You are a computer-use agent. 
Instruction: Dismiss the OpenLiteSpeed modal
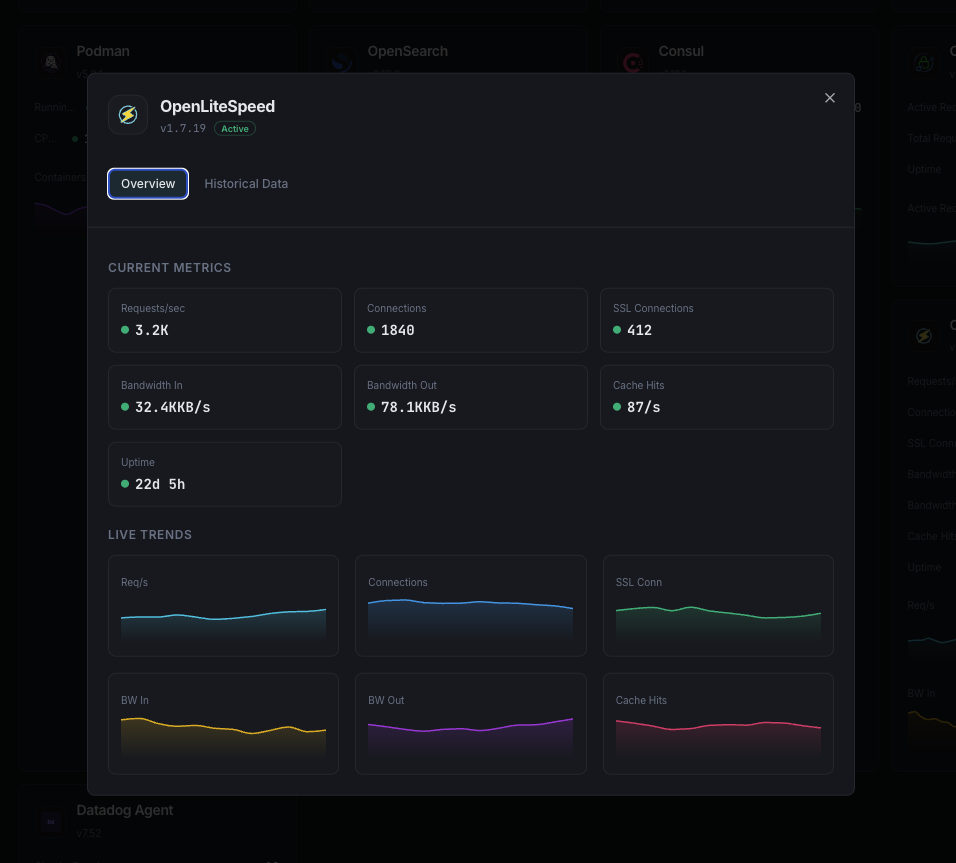[830, 98]
